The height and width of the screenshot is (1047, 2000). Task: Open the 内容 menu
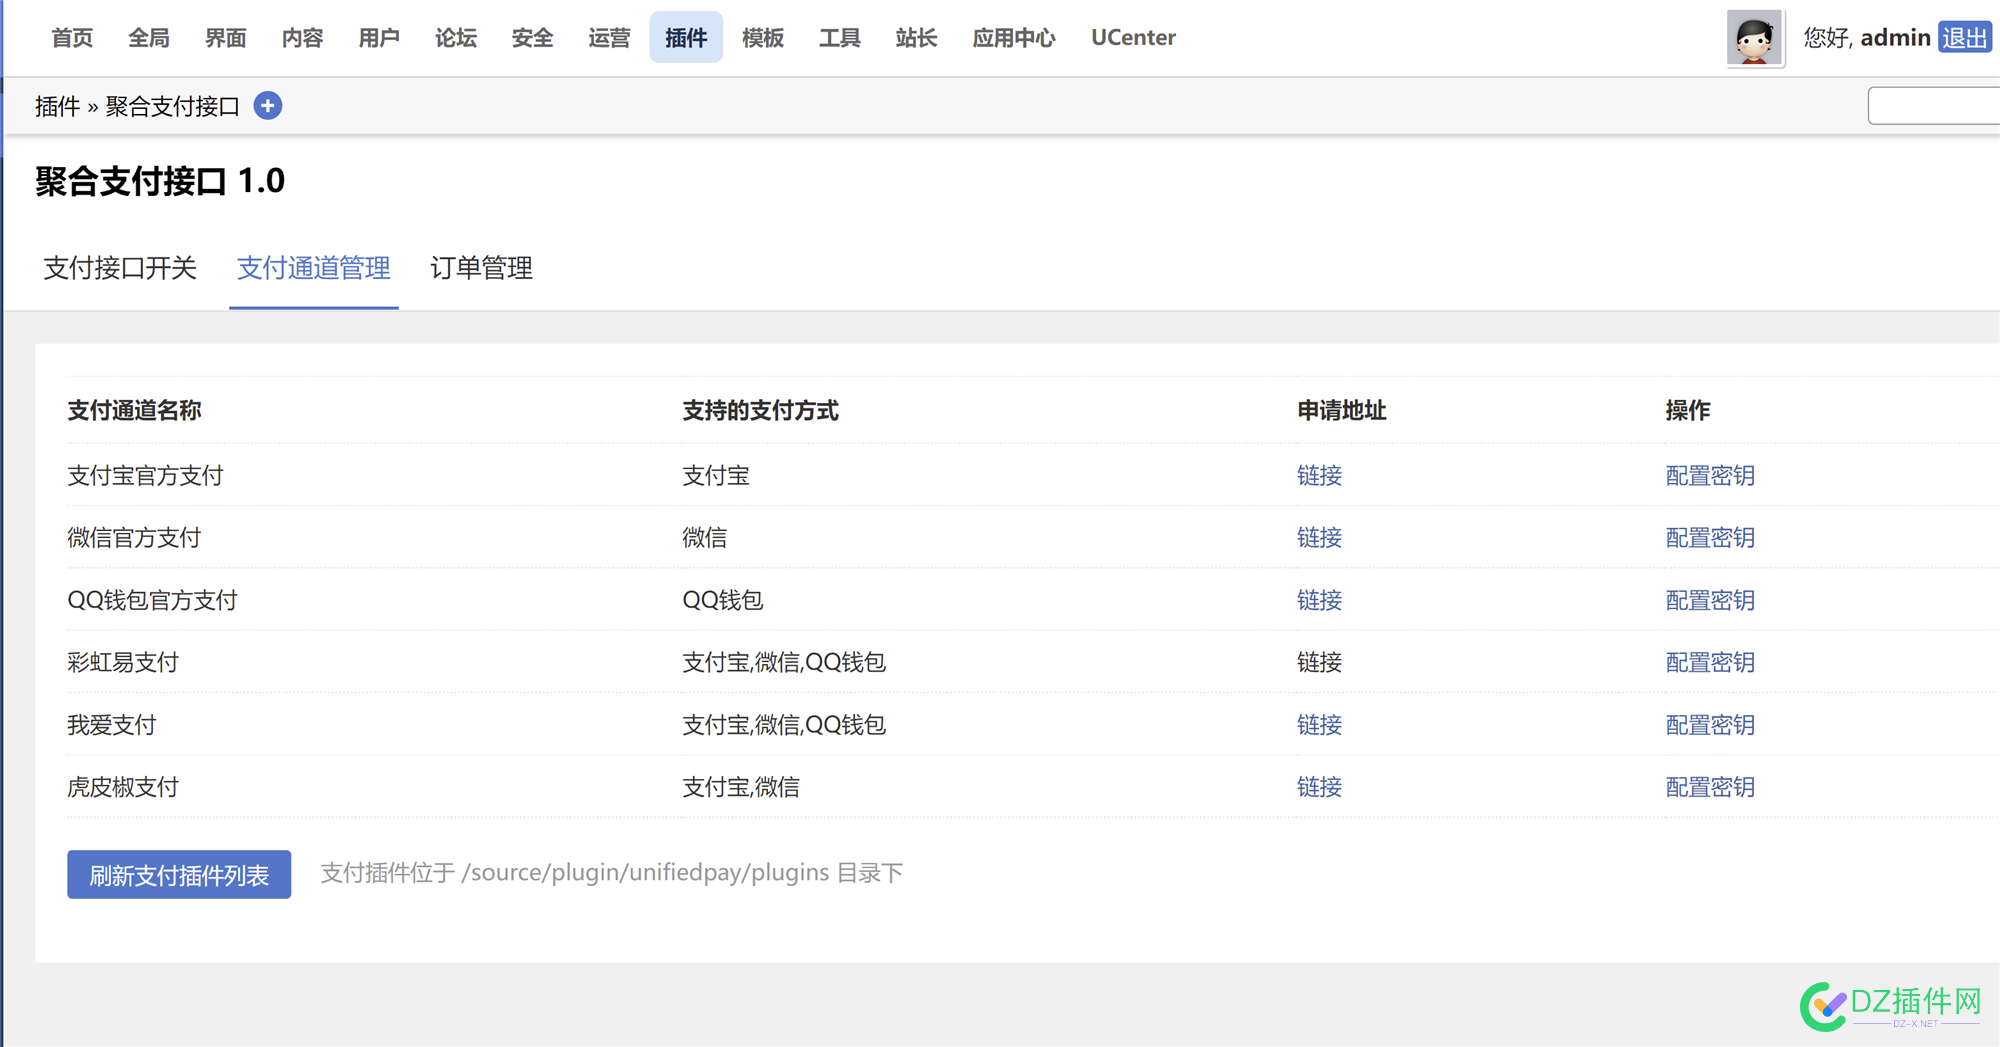302,38
